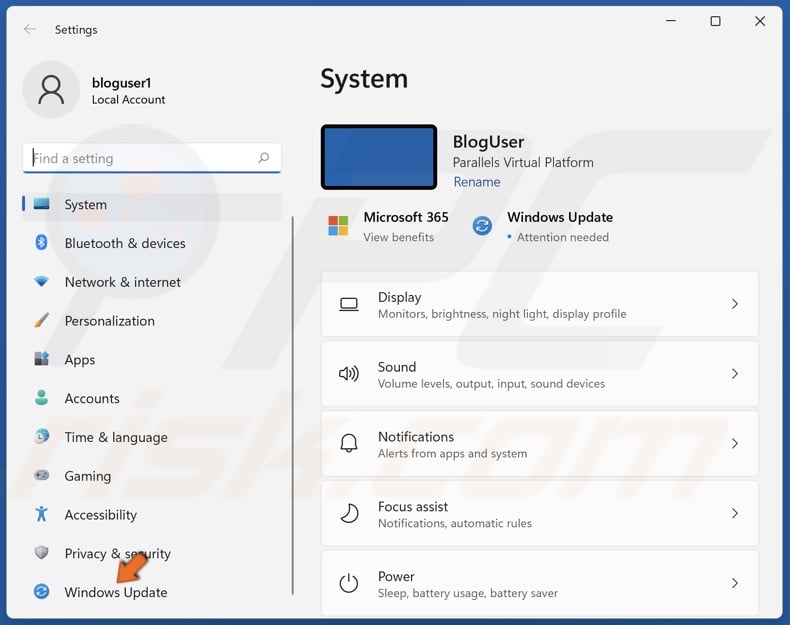Open Notifications via its right chevron
Screen dimensions: 790x625
point(735,444)
